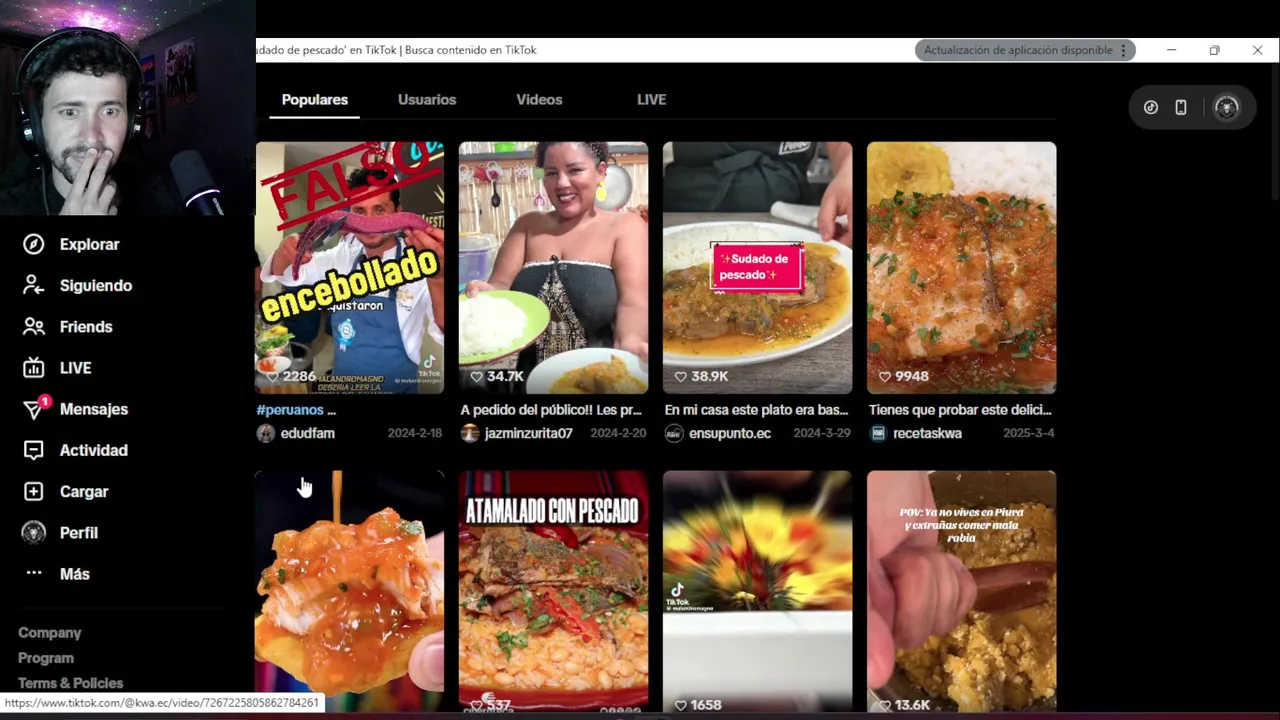This screenshot has height=720, width=1280.
Task: Play the recetaskwa fish with rice thumbnail
Action: point(961,267)
